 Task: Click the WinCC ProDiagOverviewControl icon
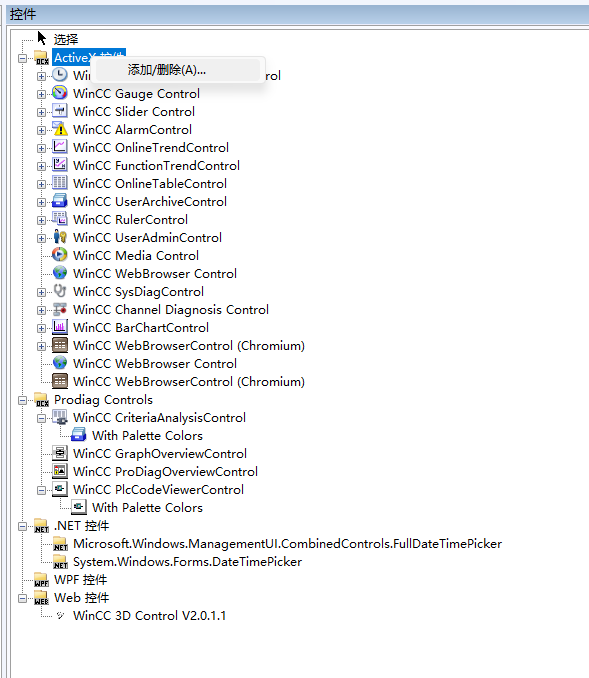(x=60, y=471)
